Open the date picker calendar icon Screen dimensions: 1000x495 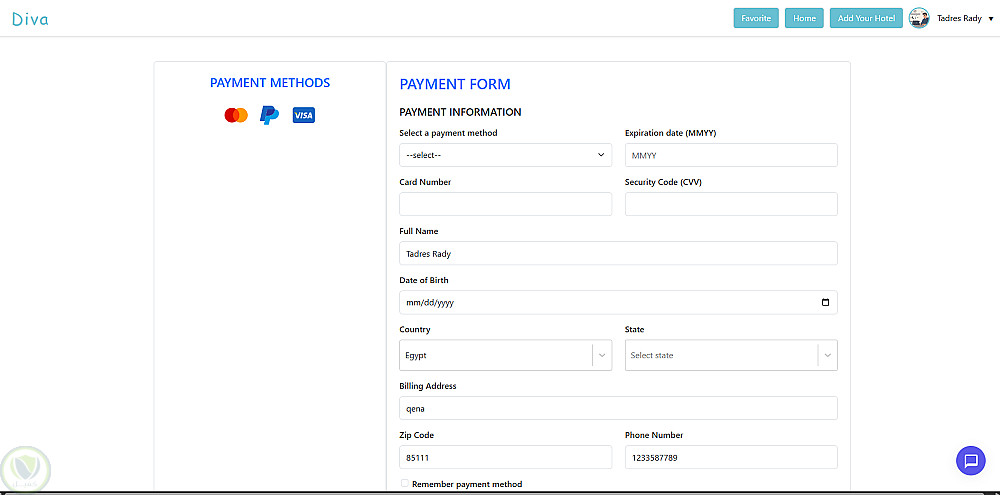coord(825,302)
